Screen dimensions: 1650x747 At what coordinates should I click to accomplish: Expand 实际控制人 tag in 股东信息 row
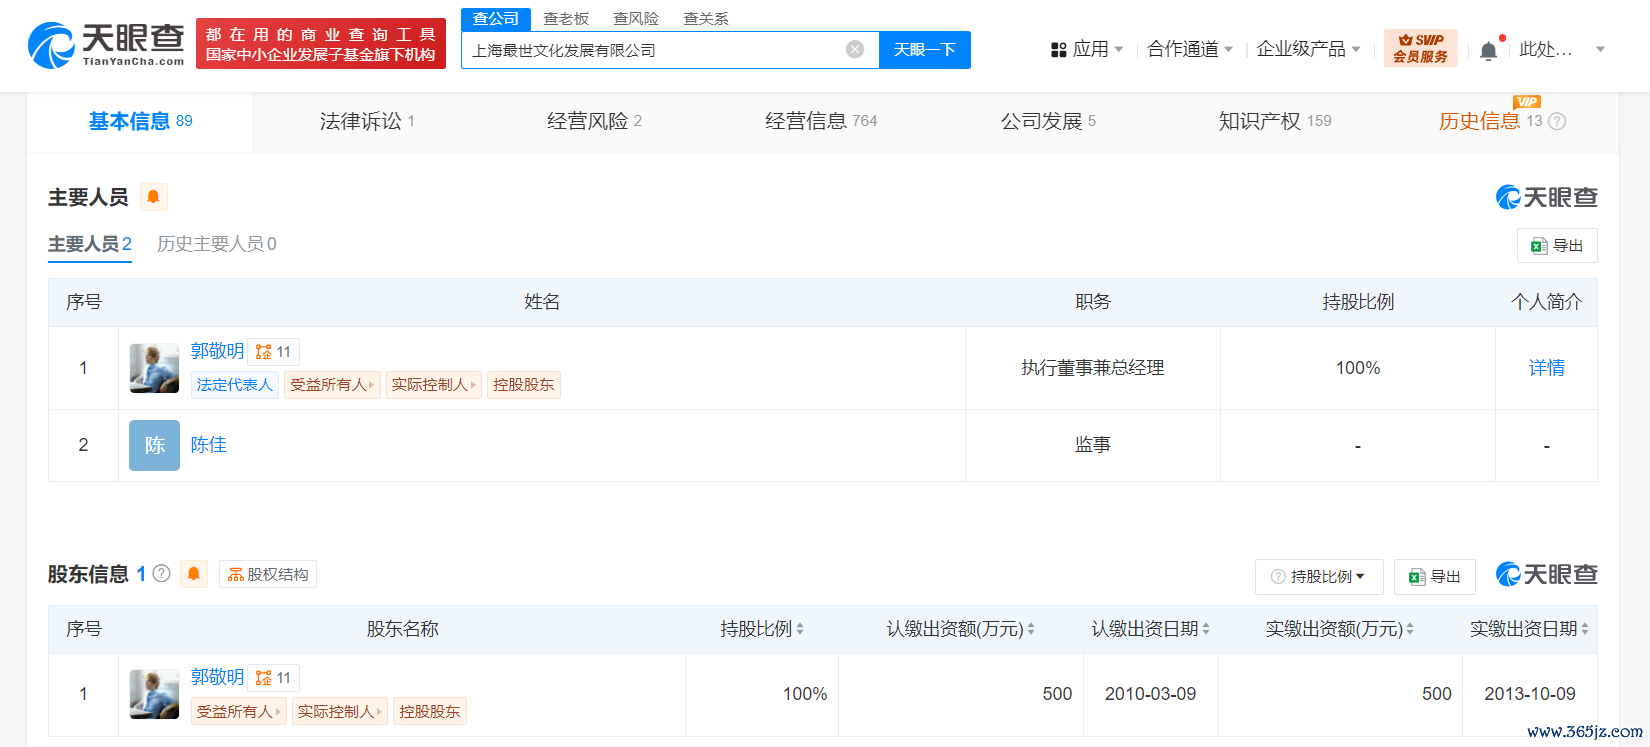[339, 711]
